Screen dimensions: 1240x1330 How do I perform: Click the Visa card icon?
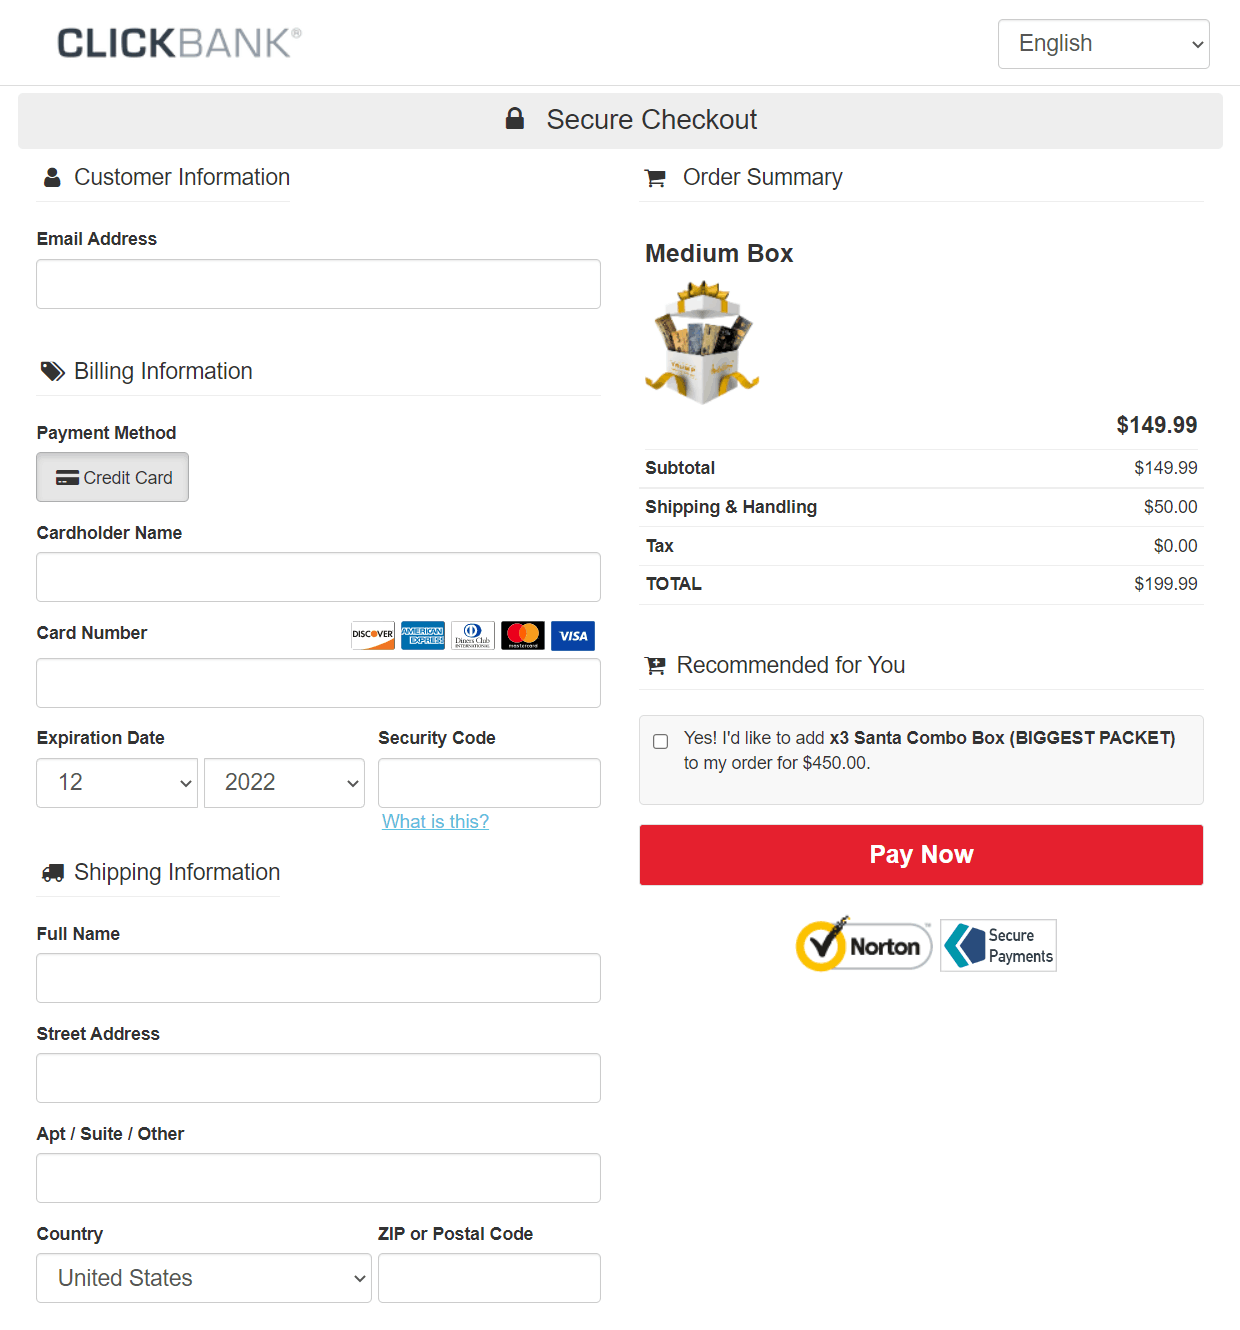click(x=573, y=636)
